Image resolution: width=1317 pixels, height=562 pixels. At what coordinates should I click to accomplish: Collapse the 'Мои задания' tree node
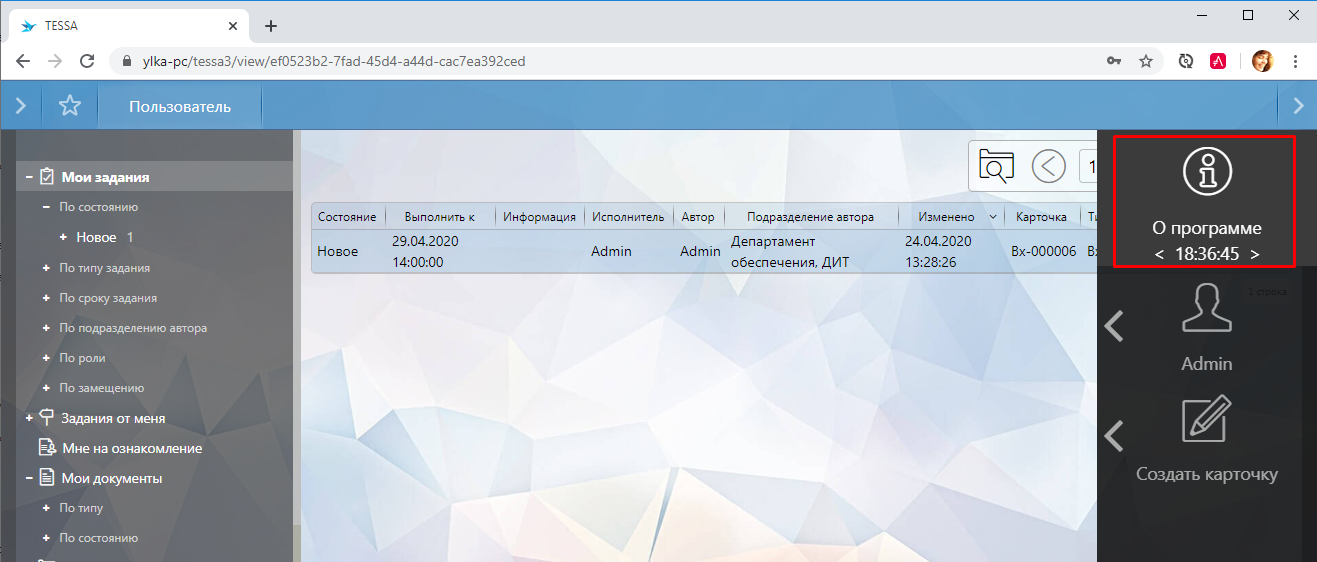pyautogui.click(x=30, y=177)
